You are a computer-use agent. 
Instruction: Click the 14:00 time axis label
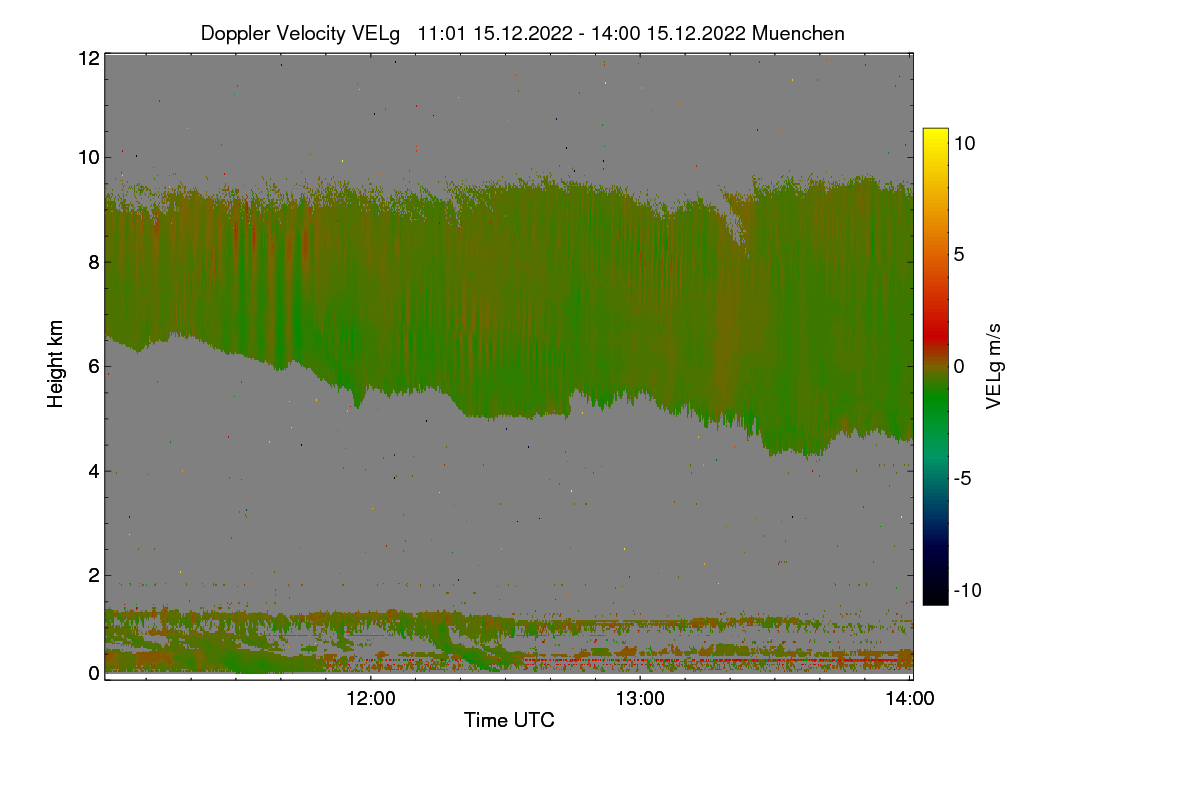click(910, 700)
